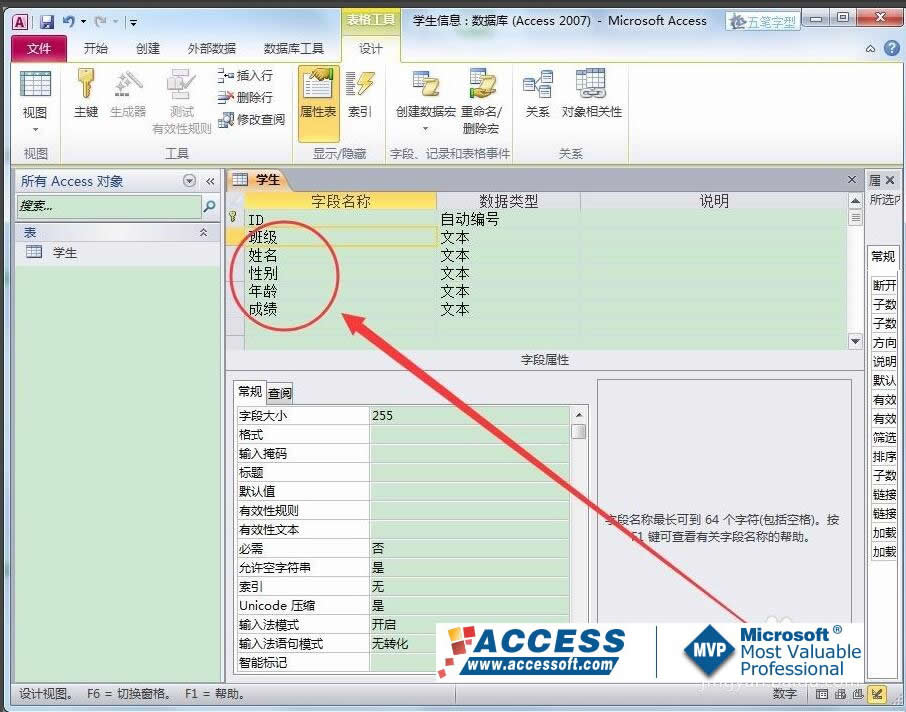Image resolution: width=906 pixels, height=712 pixels.
Task: Click the Undo icon in quick access toolbar
Action: [69, 21]
